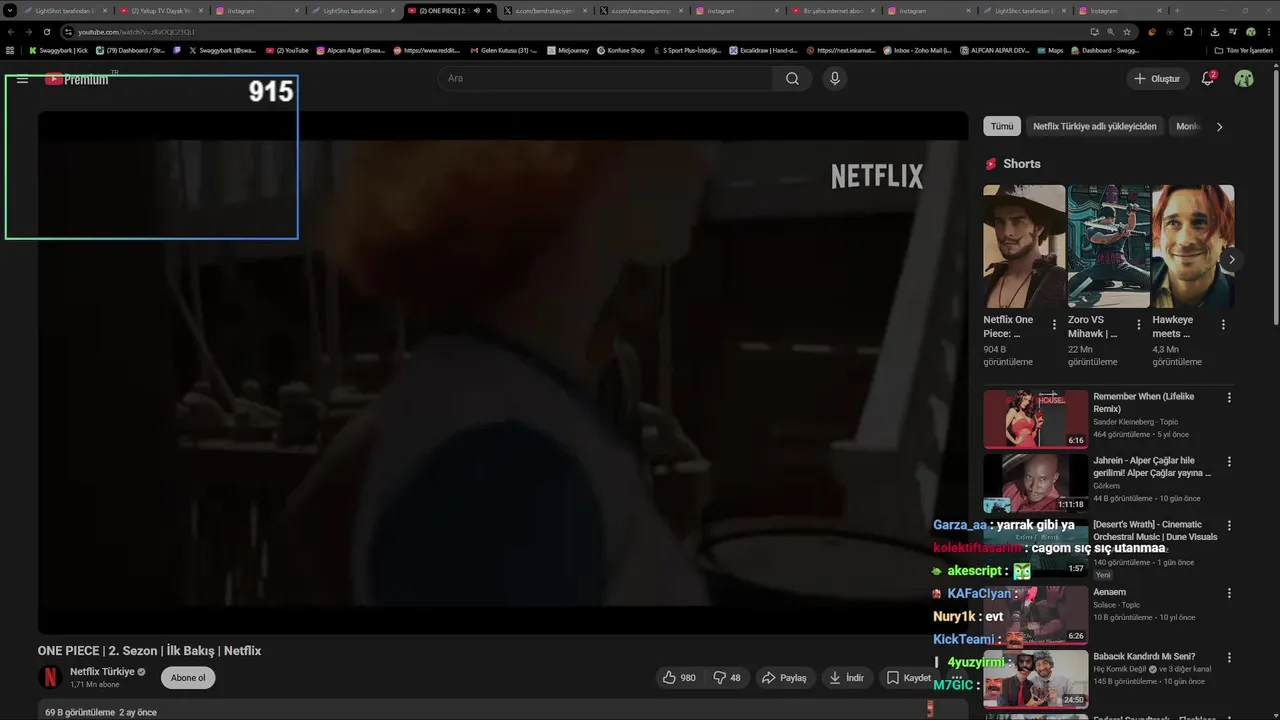Subscribe with the Abone ol button
Viewport: 1280px width, 720px height.
click(188, 678)
